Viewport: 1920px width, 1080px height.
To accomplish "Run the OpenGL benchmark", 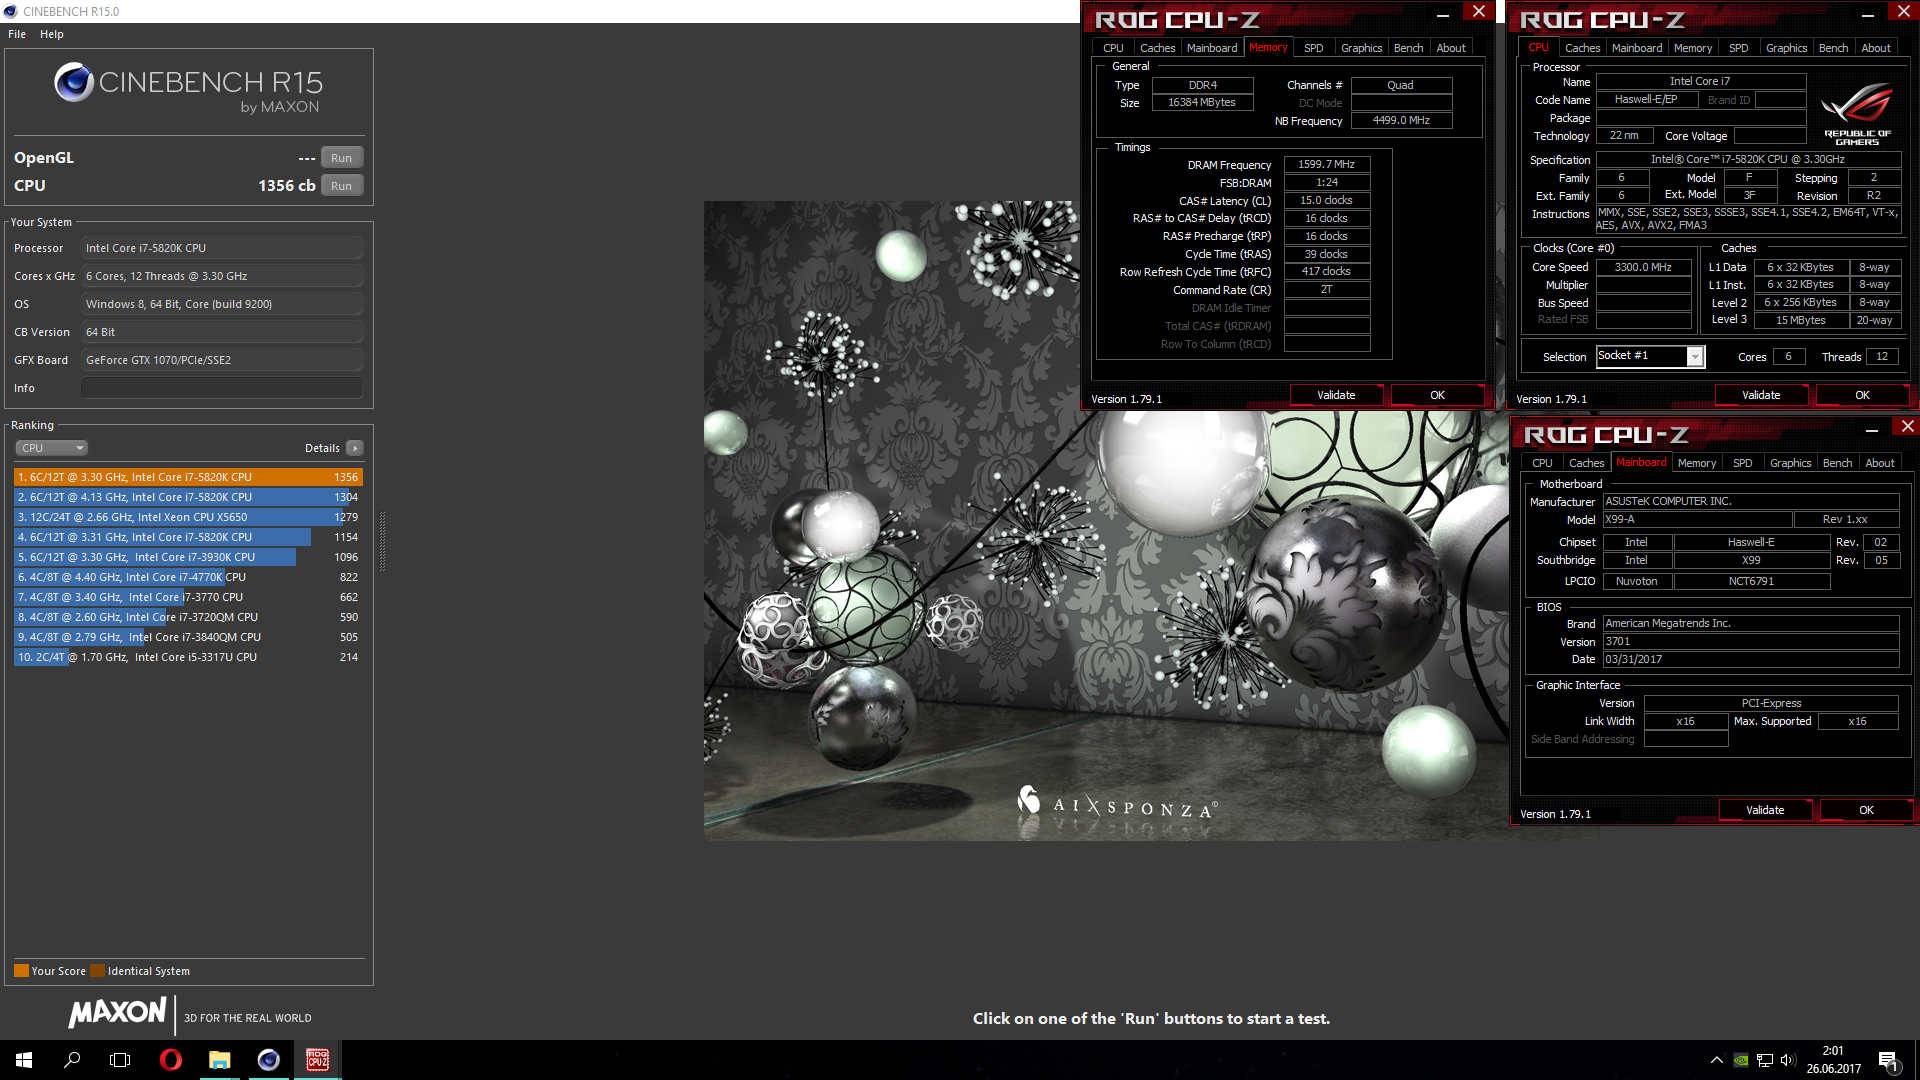I will [342, 158].
